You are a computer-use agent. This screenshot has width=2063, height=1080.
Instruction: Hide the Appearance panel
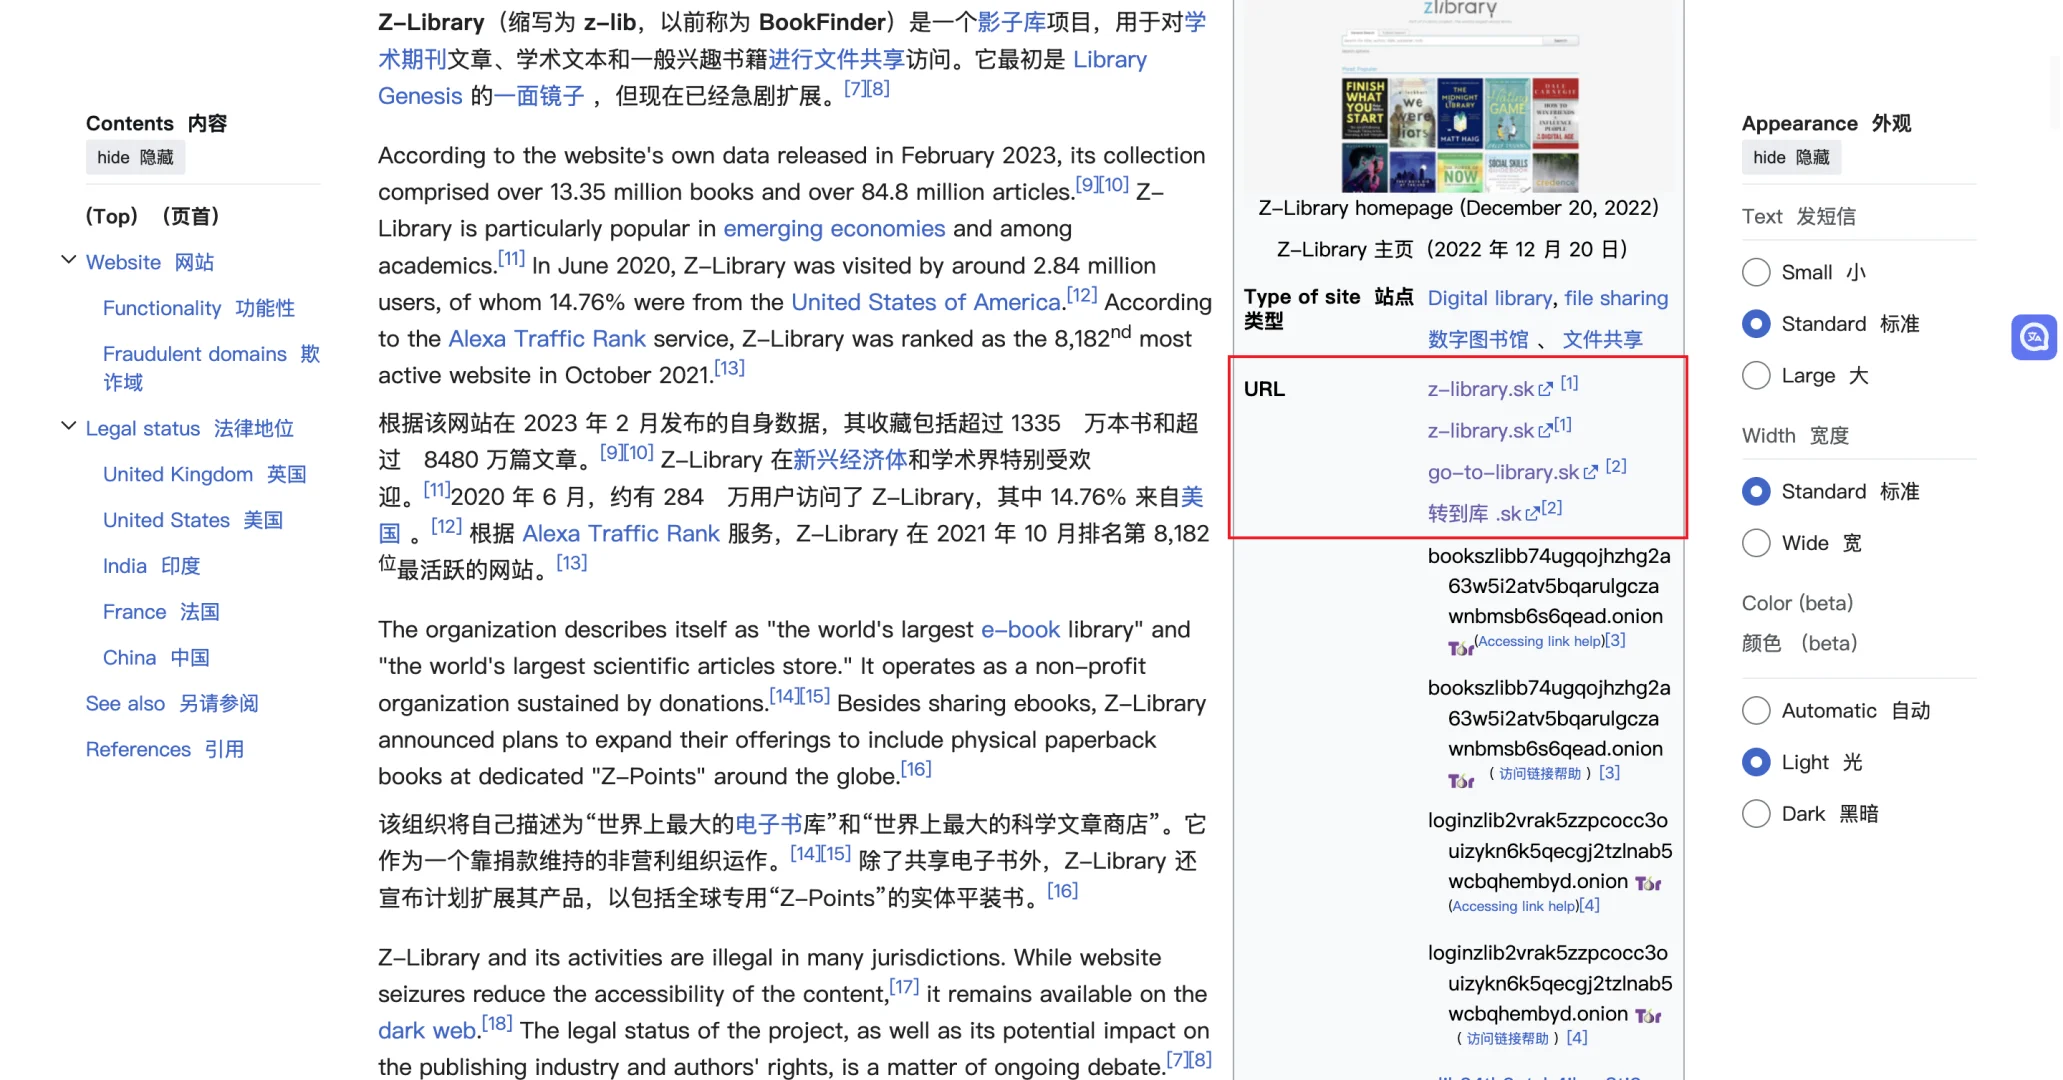pyautogui.click(x=1791, y=157)
